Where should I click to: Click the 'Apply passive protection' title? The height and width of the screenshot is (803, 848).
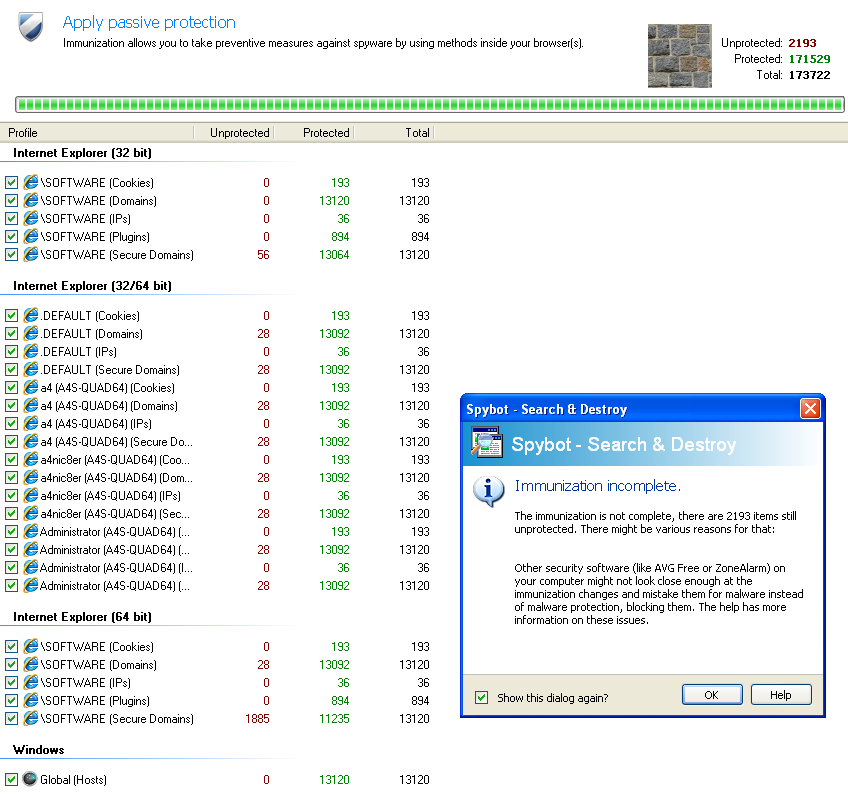pos(149,22)
